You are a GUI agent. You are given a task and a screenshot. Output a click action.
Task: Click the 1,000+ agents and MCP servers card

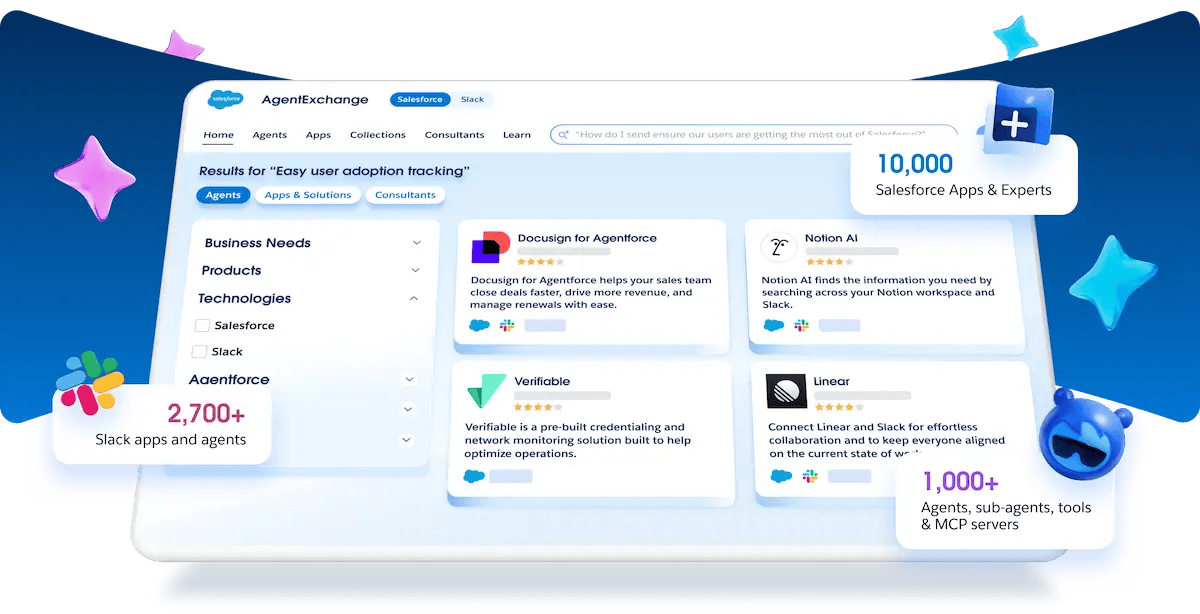tap(1004, 504)
